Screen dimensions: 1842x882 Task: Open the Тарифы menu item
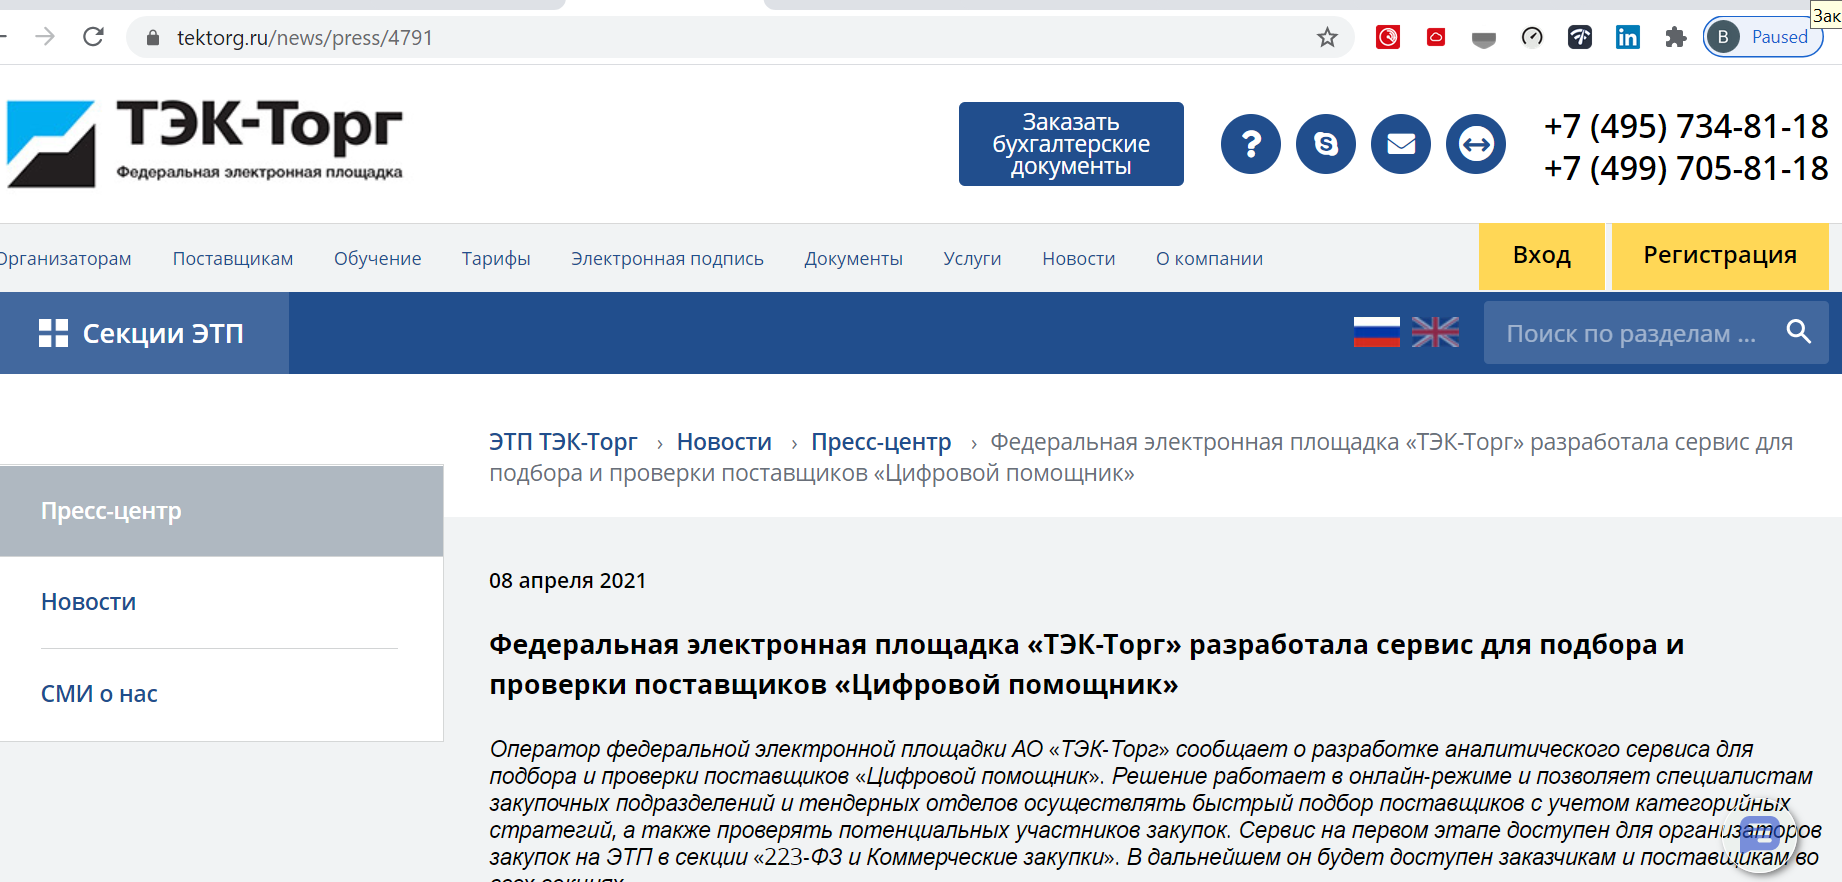[496, 259]
